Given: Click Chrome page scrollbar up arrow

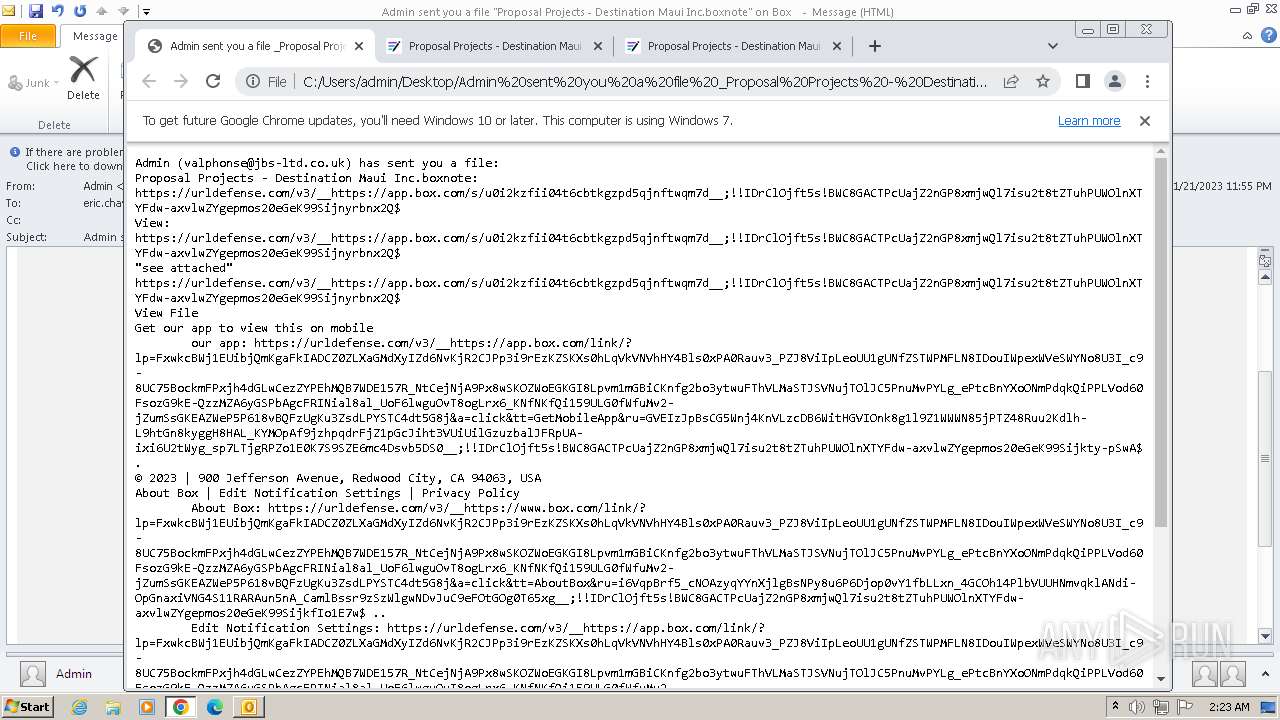Looking at the screenshot, I should pyautogui.click(x=1161, y=152).
